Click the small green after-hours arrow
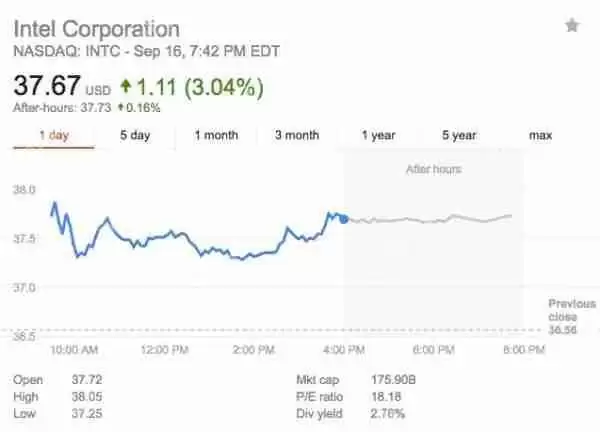Screen dimensions: 600x432 121,107
